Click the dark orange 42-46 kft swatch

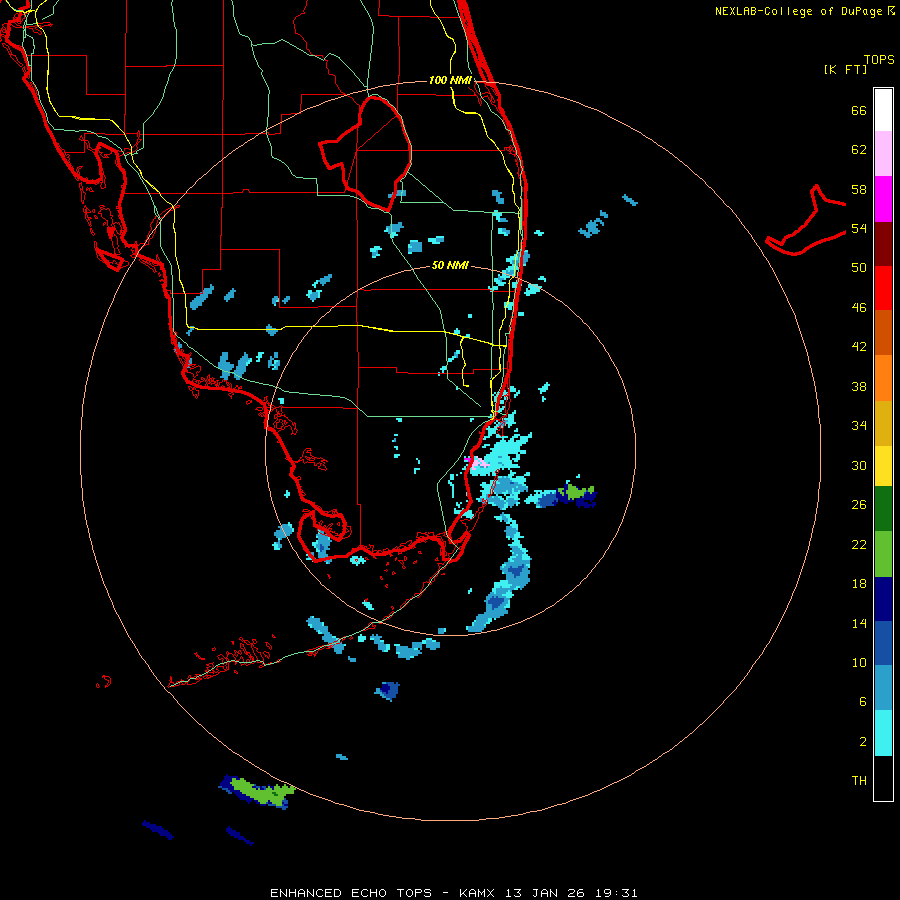[883, 333]
